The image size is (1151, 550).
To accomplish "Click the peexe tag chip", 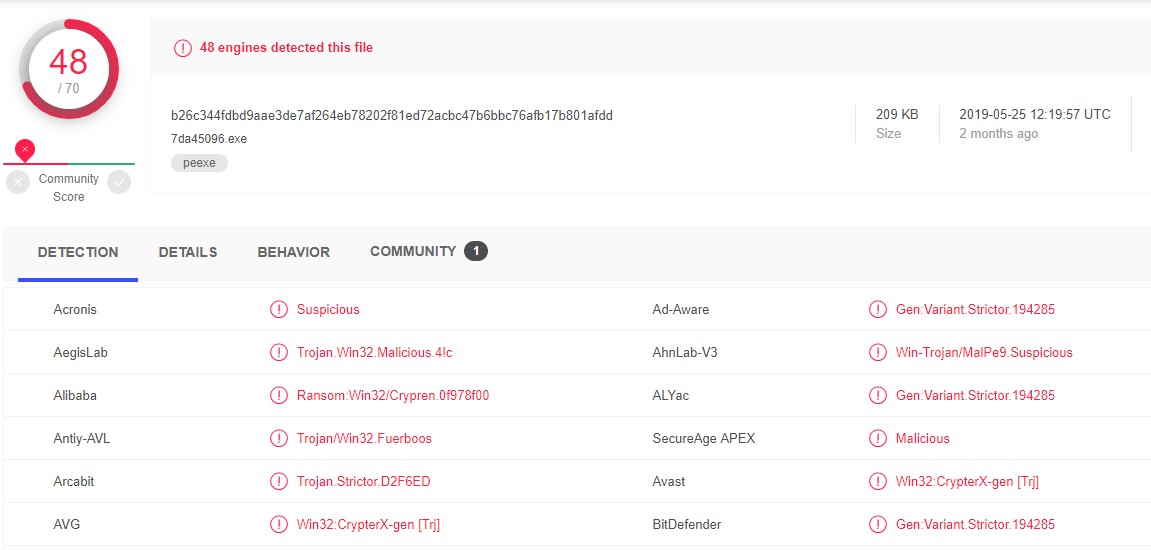I will click(x=199, y=163).
